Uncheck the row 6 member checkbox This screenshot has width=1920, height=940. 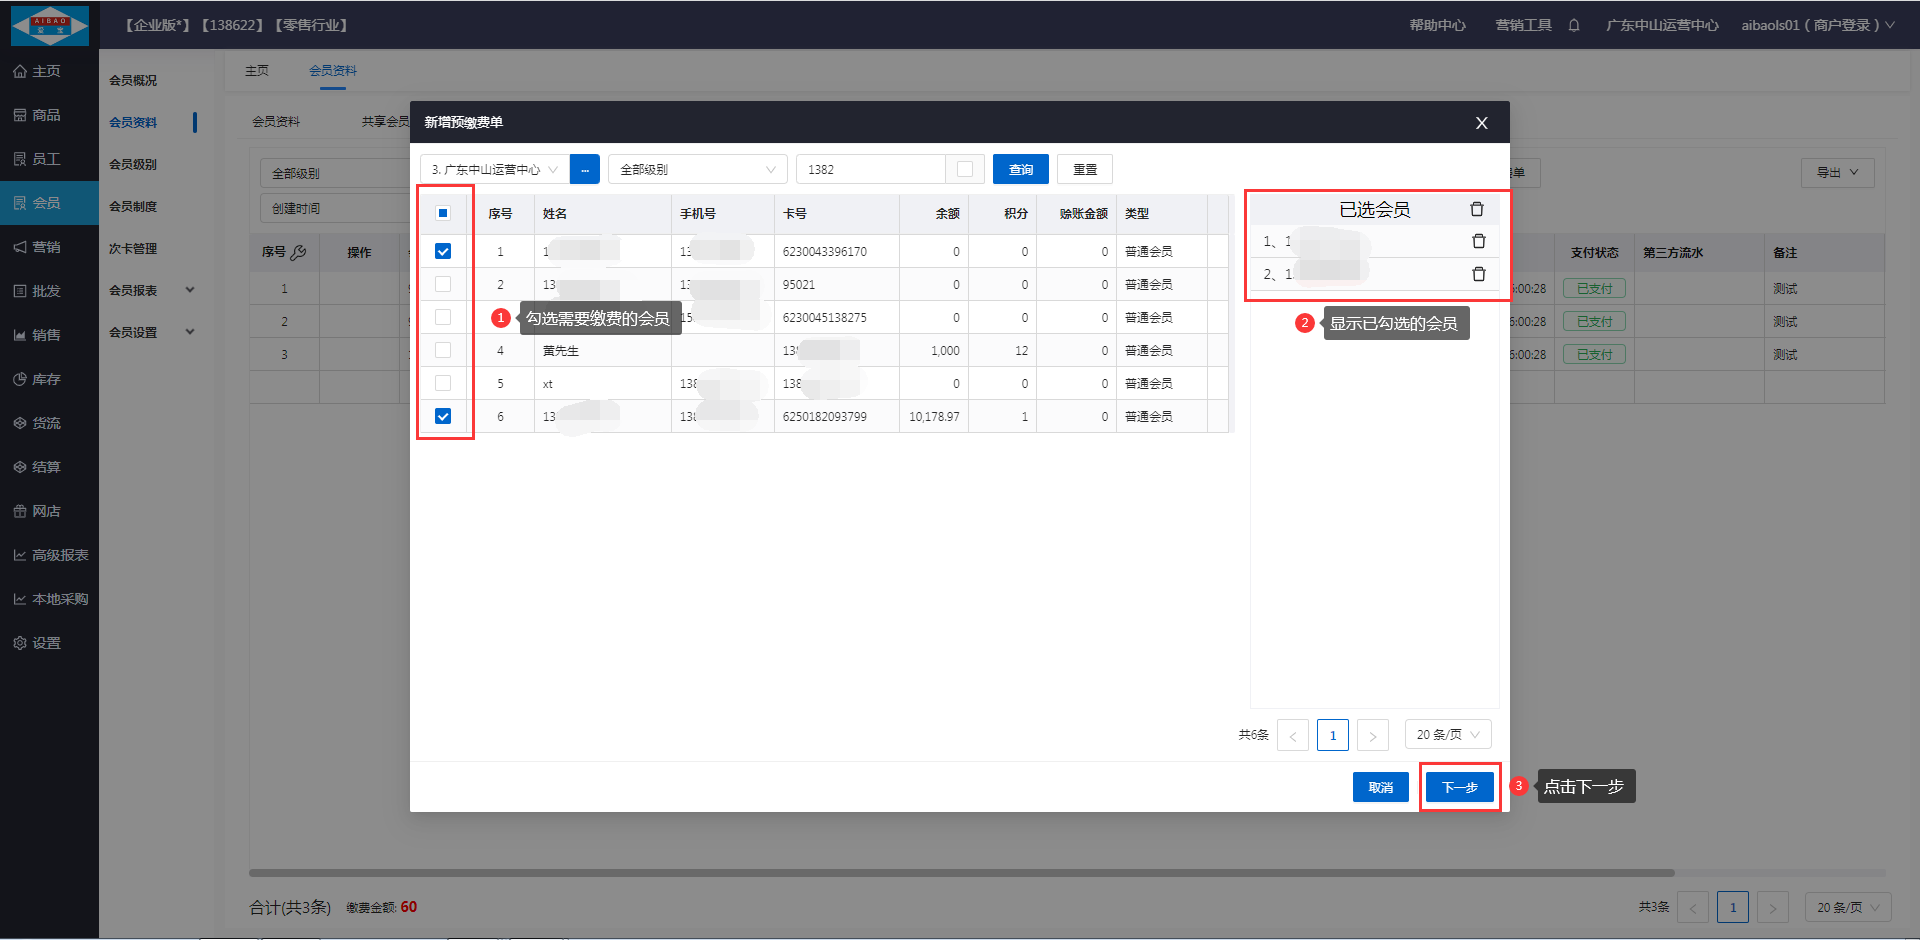(443, 416)
